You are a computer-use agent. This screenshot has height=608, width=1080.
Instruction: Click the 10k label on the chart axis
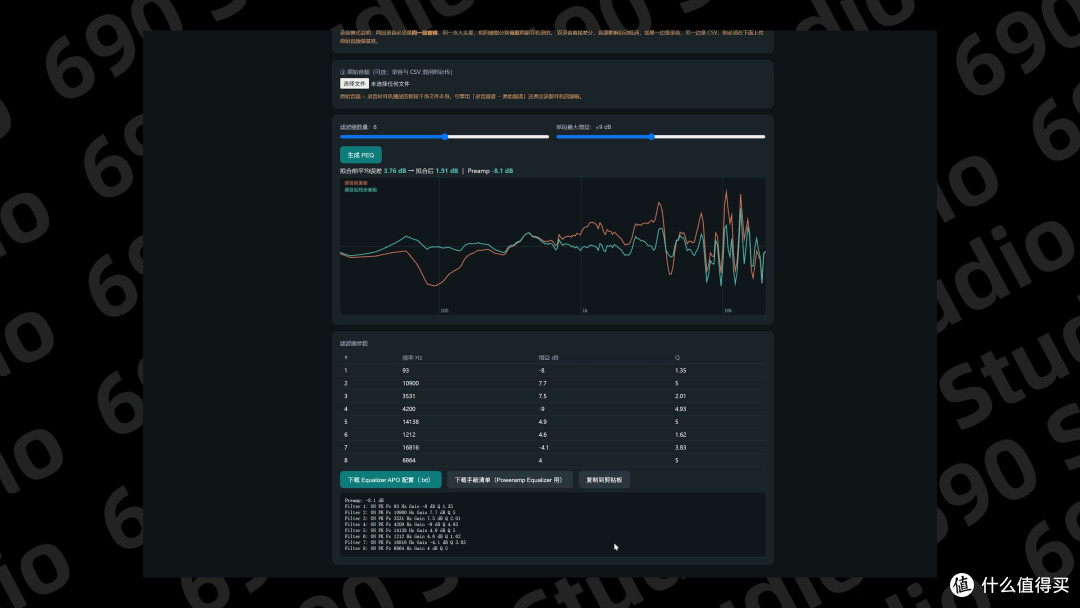tap(728, 311)
